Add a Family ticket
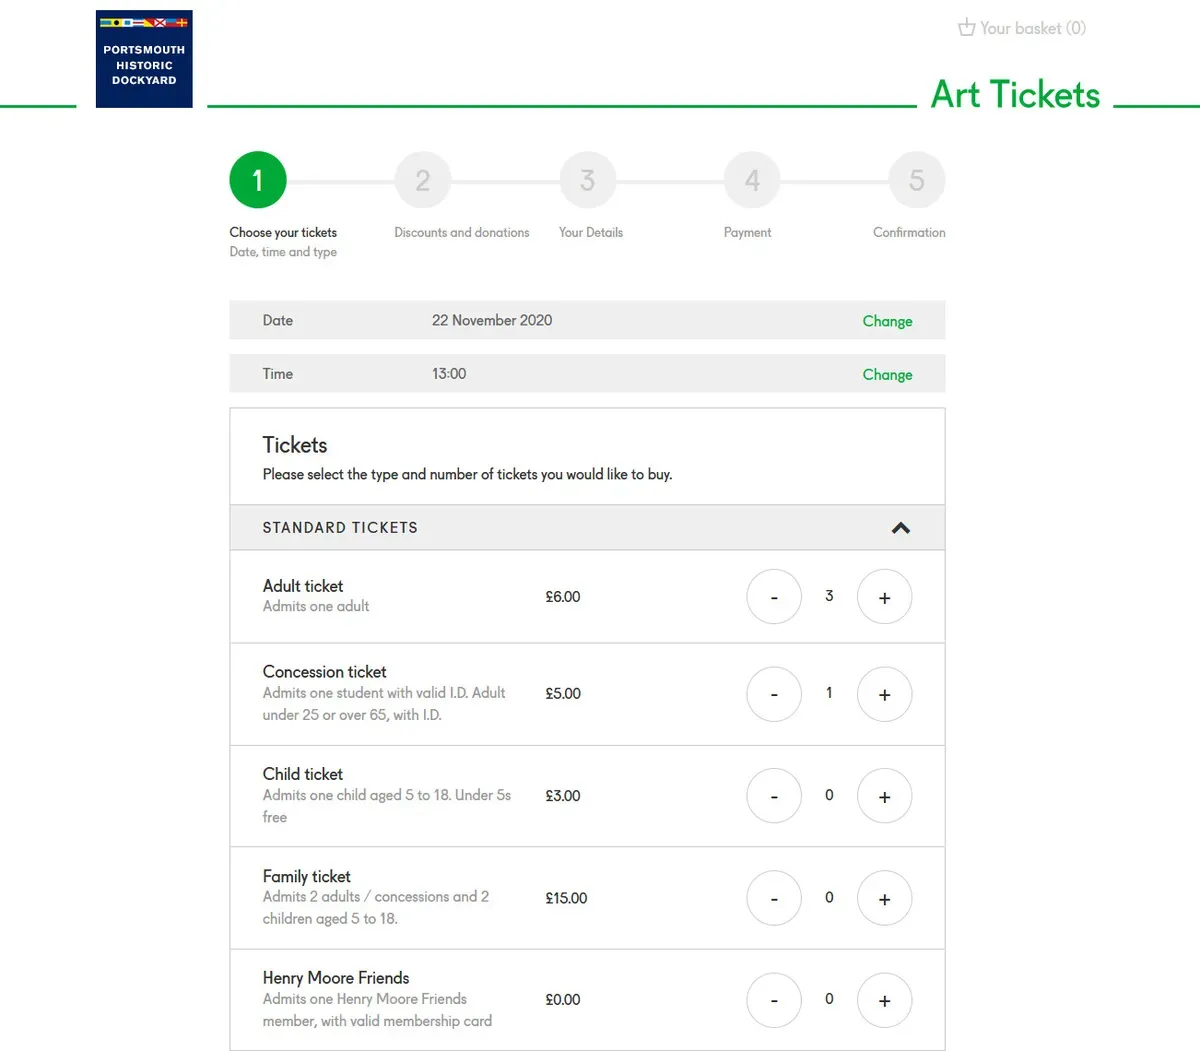 click(x=884, y=898)
